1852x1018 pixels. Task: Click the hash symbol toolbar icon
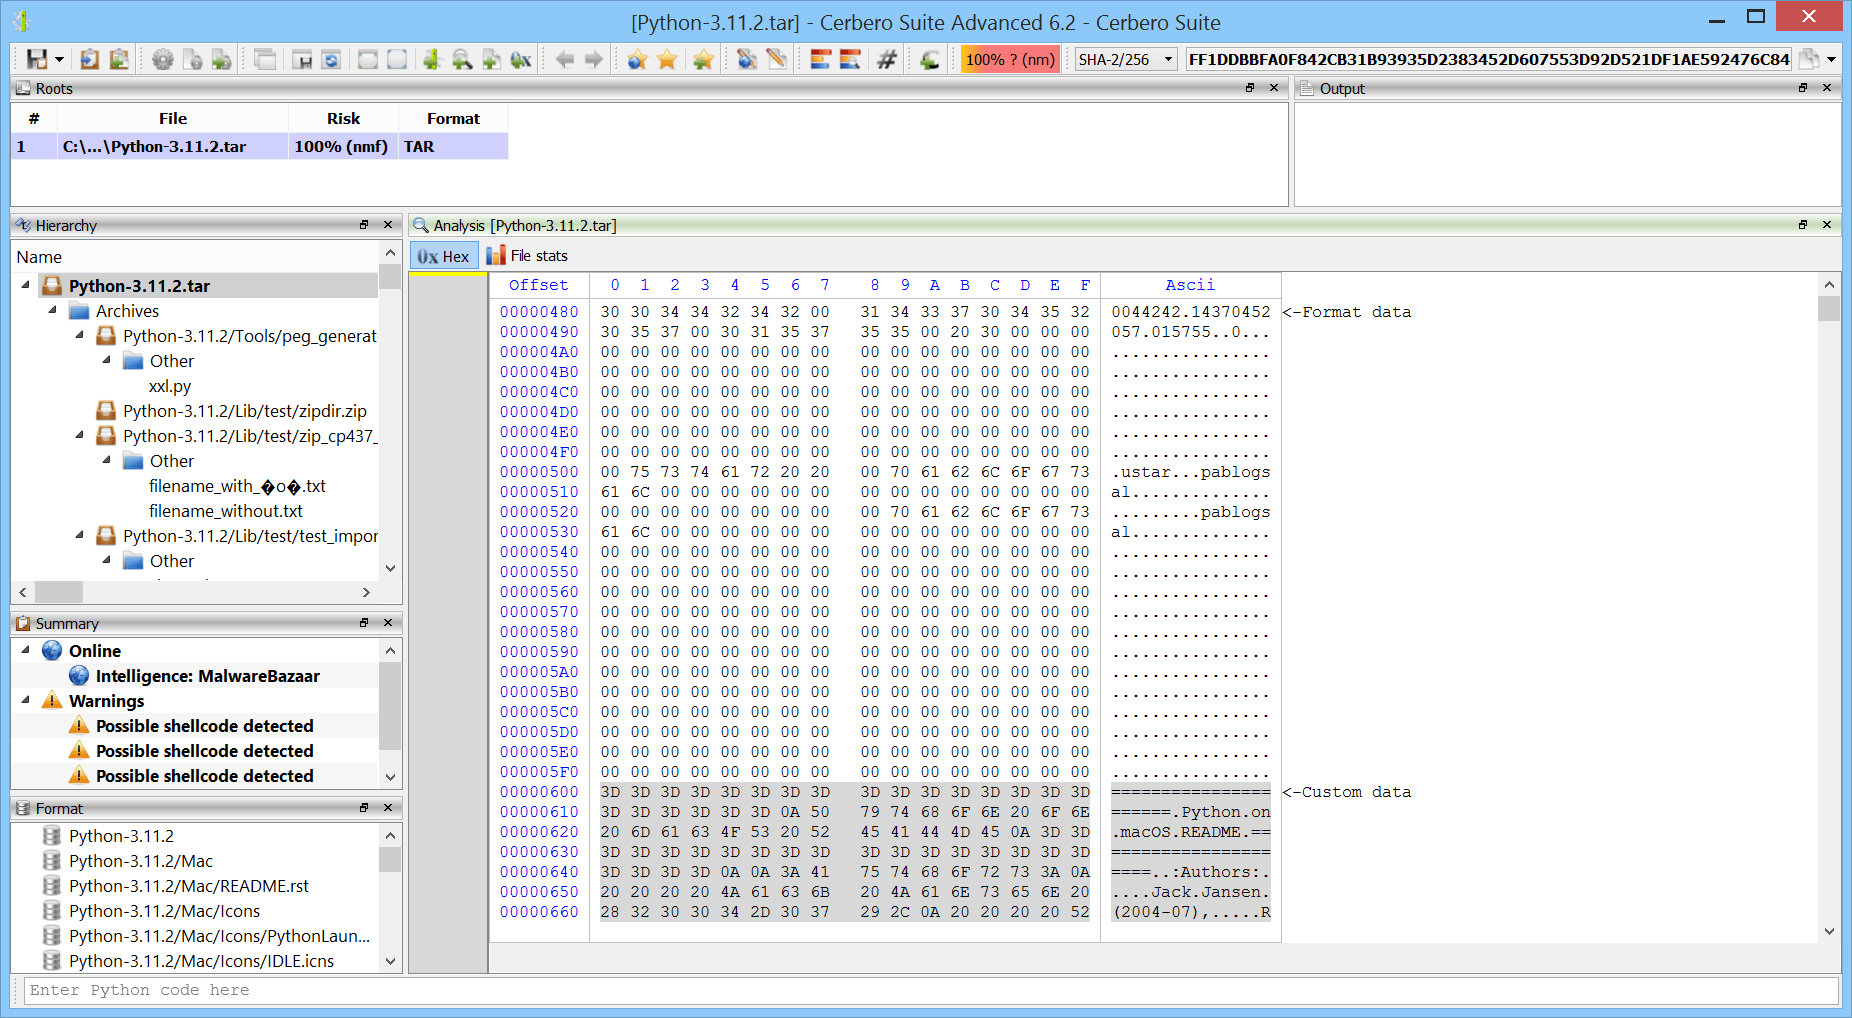click(x=886, y=59)
